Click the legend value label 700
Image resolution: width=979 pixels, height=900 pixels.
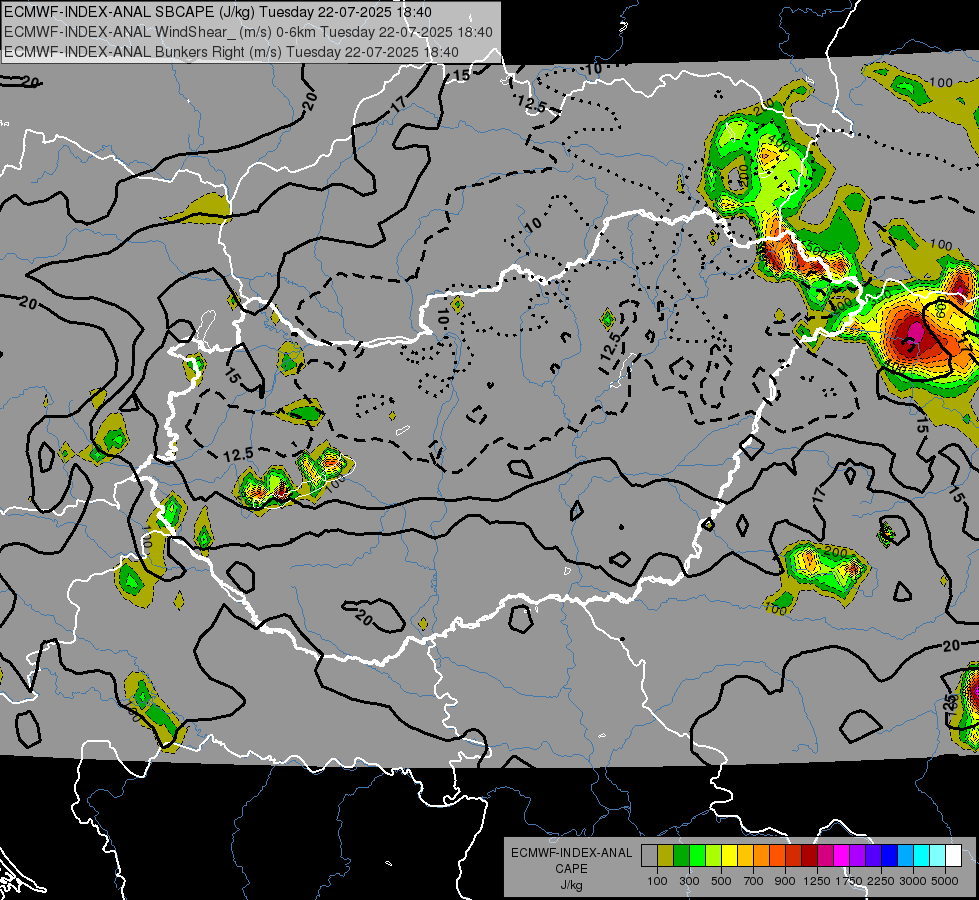pos(754,881)
